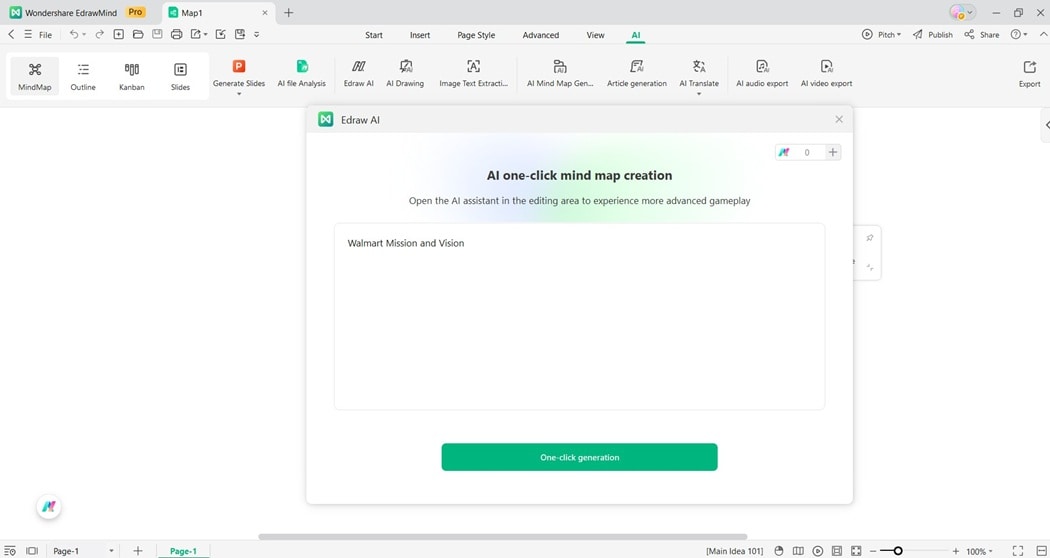Select the AI ribbon tab

tap(635, 35)
